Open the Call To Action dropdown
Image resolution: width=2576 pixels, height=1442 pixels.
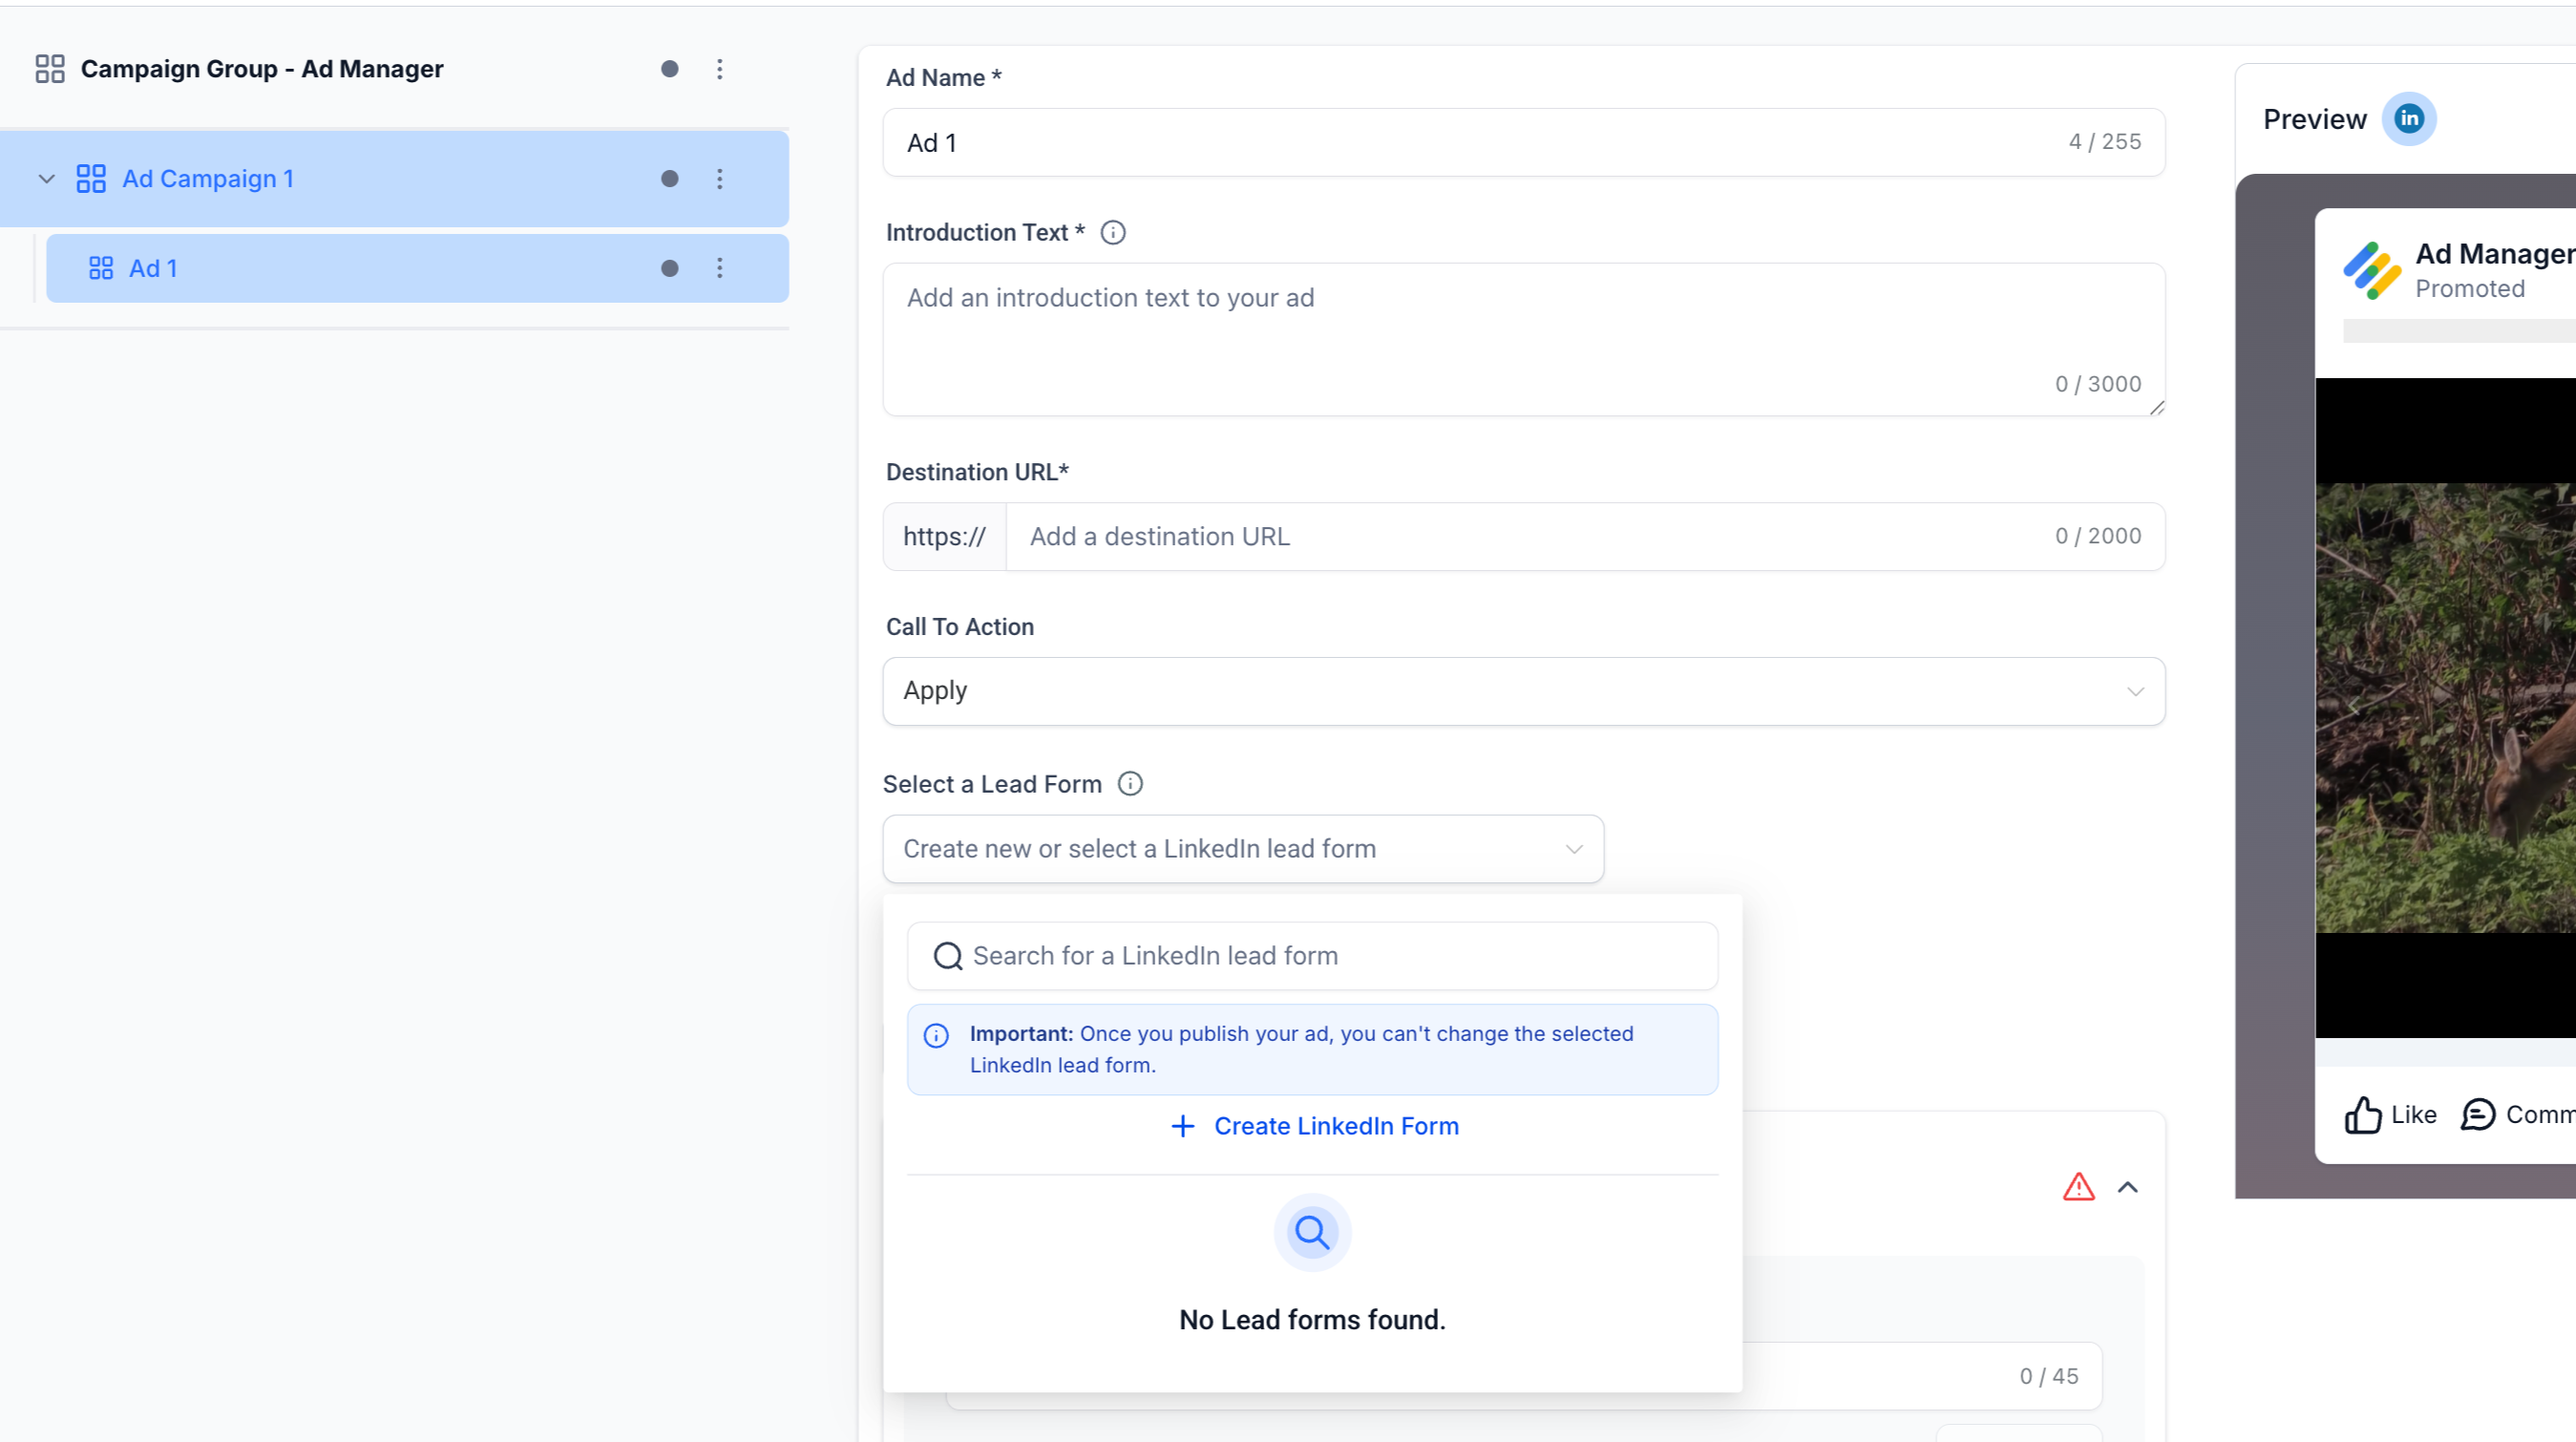coord(1523,691)
